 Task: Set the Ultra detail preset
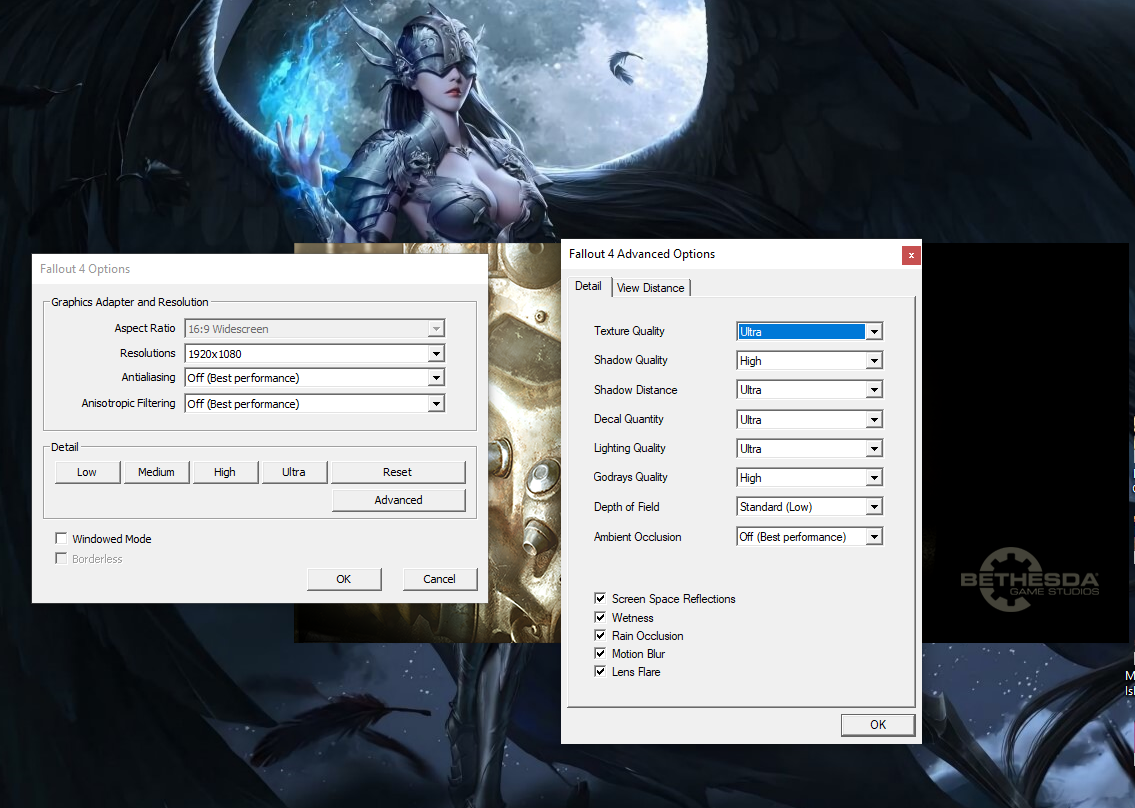click(x=294, y=472)
